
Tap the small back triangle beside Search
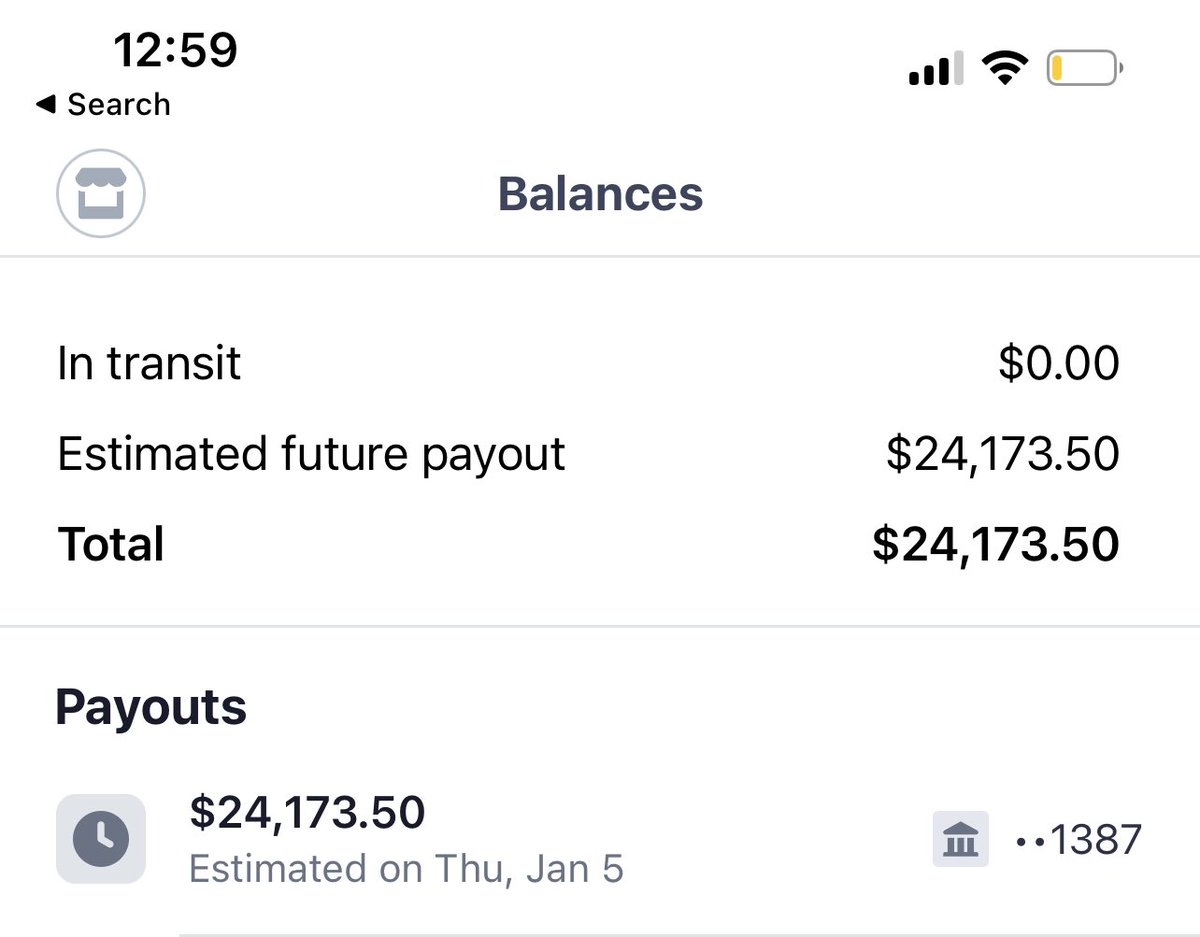pyautogui.click(x=44, y=104)
